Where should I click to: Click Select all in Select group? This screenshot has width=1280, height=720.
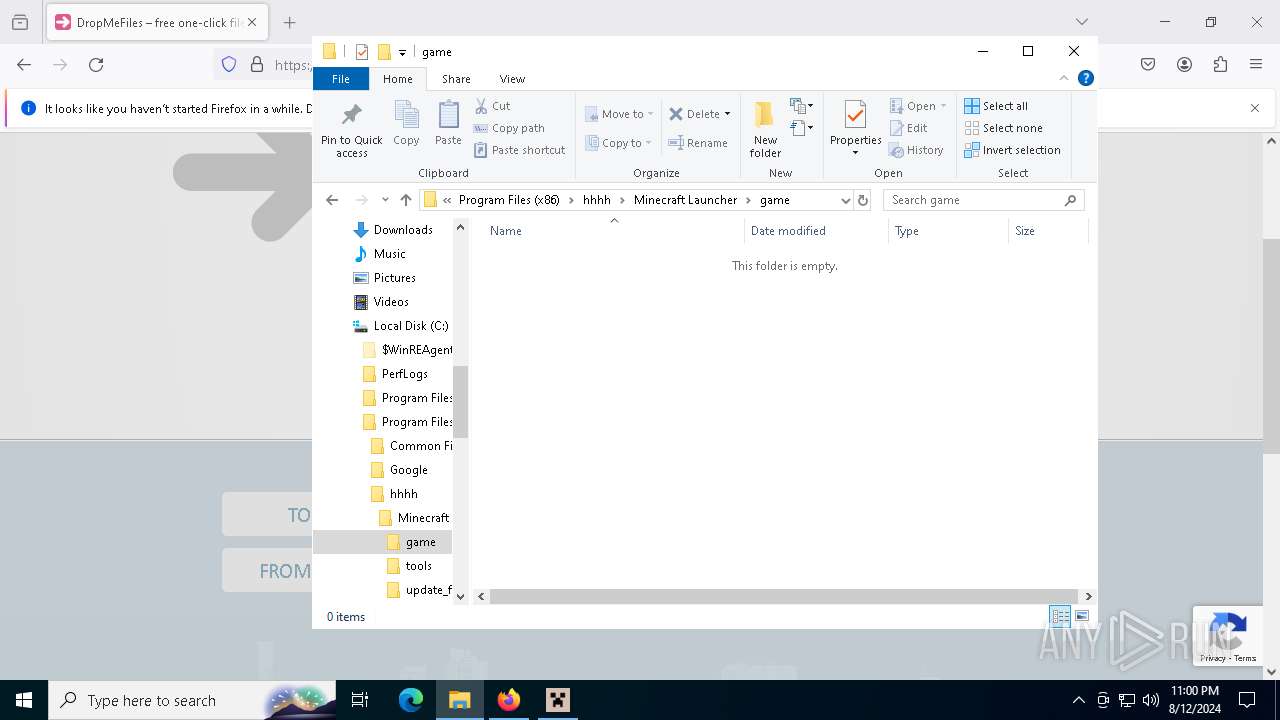pyautogui.click(x=996, y=106)
